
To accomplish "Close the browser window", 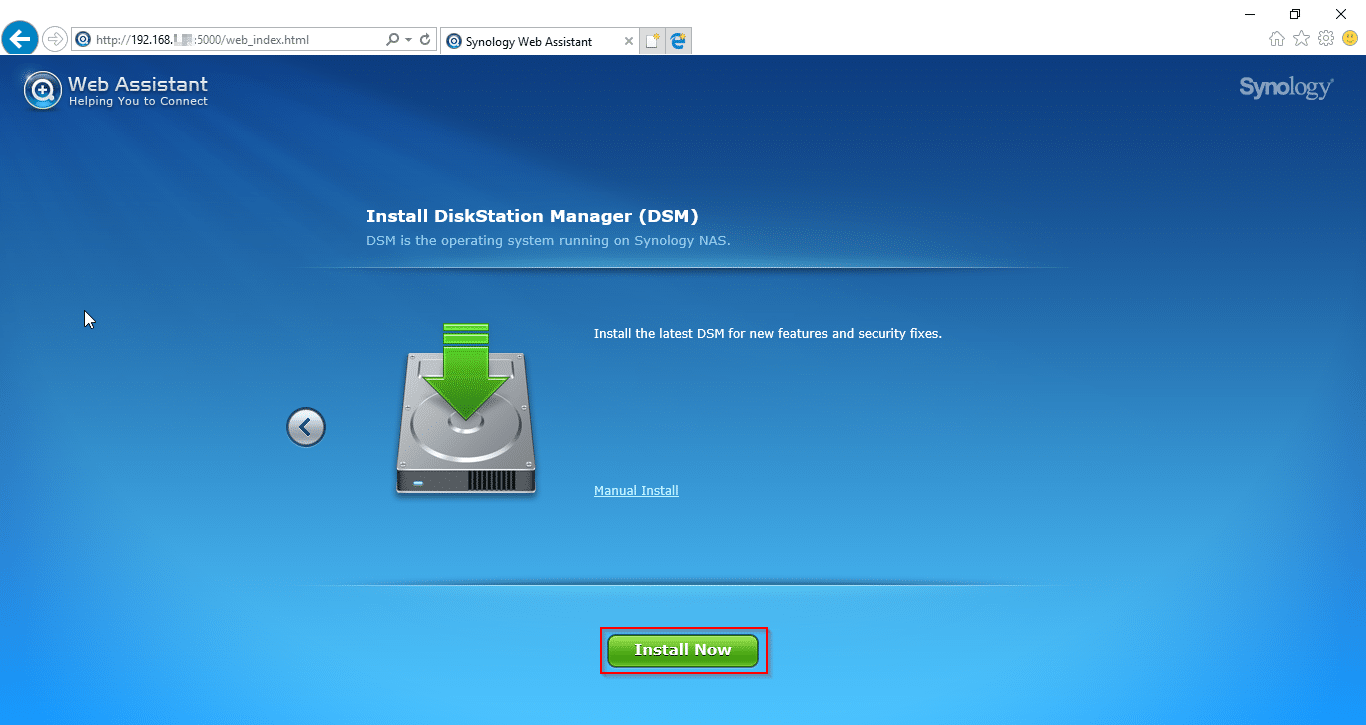I will [1341, 14].
